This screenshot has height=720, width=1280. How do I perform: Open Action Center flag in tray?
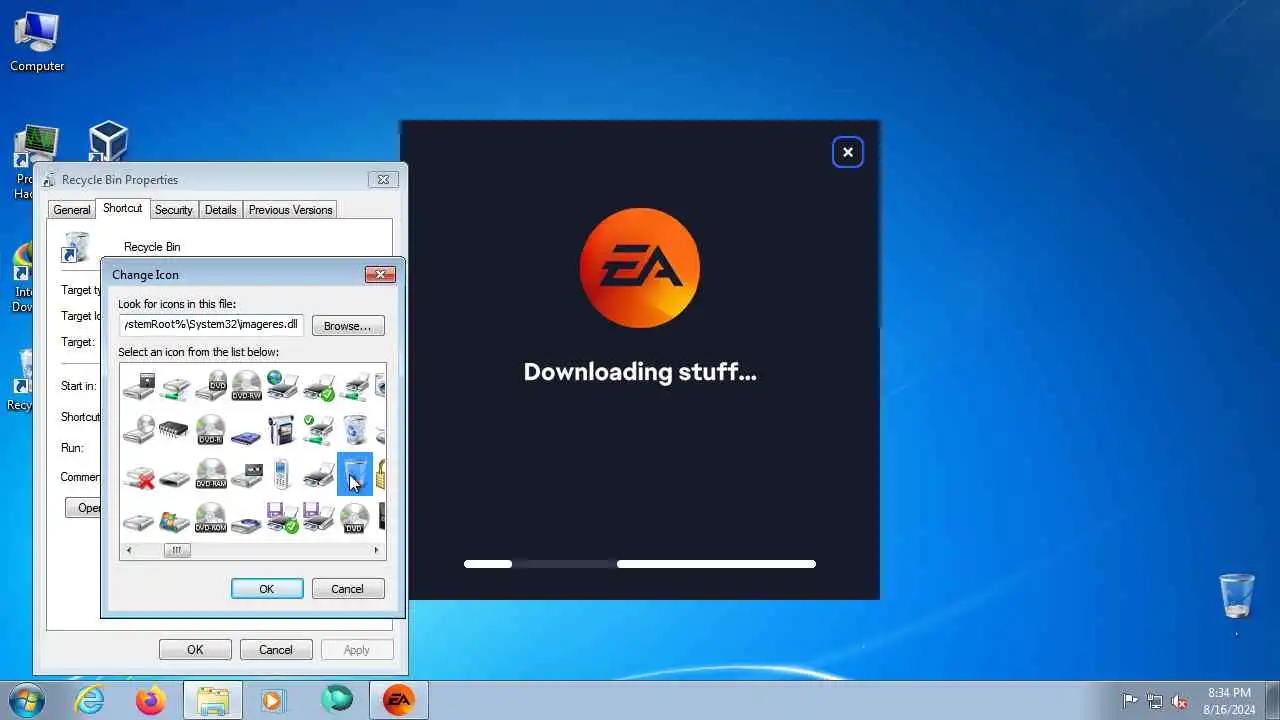pyautogui.click(x=1130, y=701)
